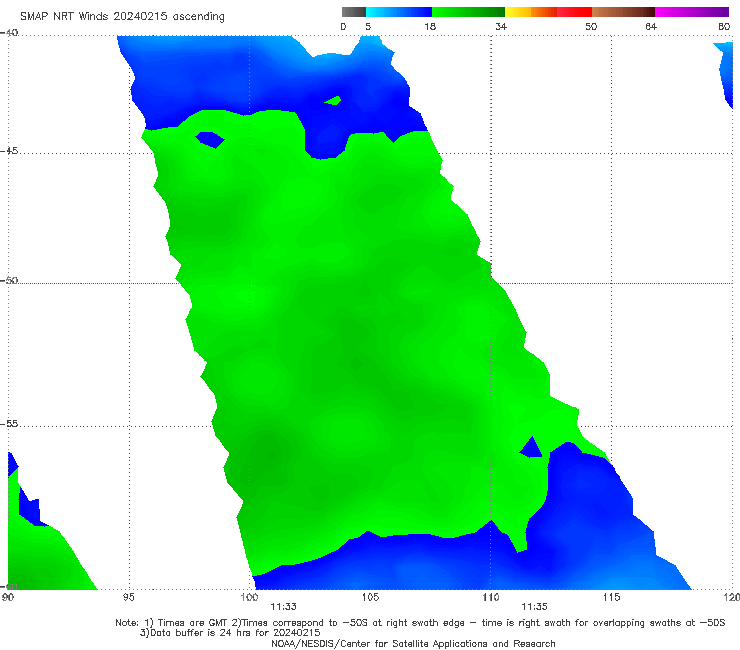Click colorbar label '64'
The image size is (740, 650).
click(x=651, y=27)
